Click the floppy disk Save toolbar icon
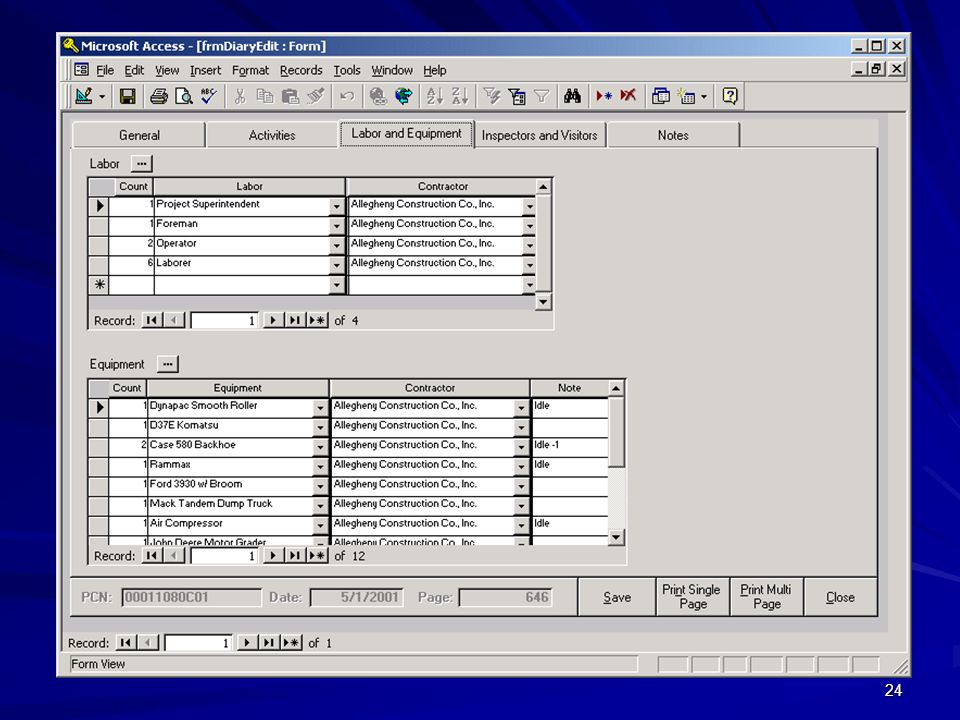Image resolution: width=960 pixels, height=720 pixels. click(127, 96)
